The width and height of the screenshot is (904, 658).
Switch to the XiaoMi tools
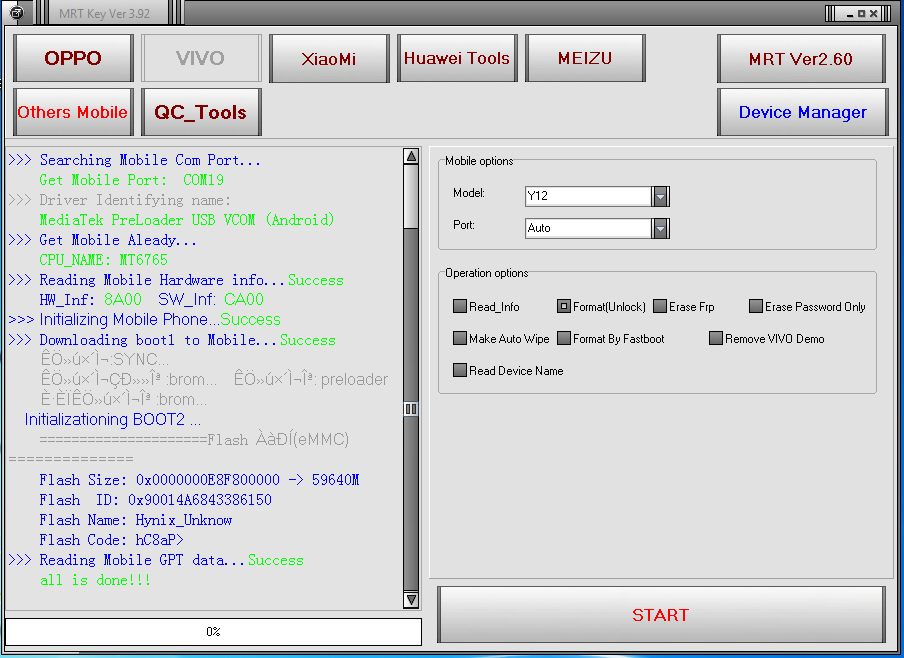tap(329, 58)
